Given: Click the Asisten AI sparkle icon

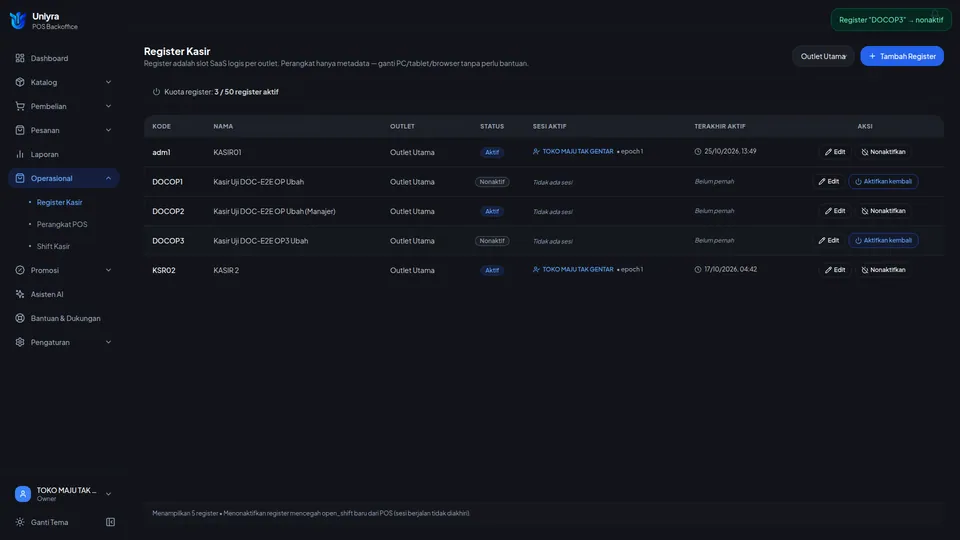Looking at the screenshot, I should click(x=20, y=294).
